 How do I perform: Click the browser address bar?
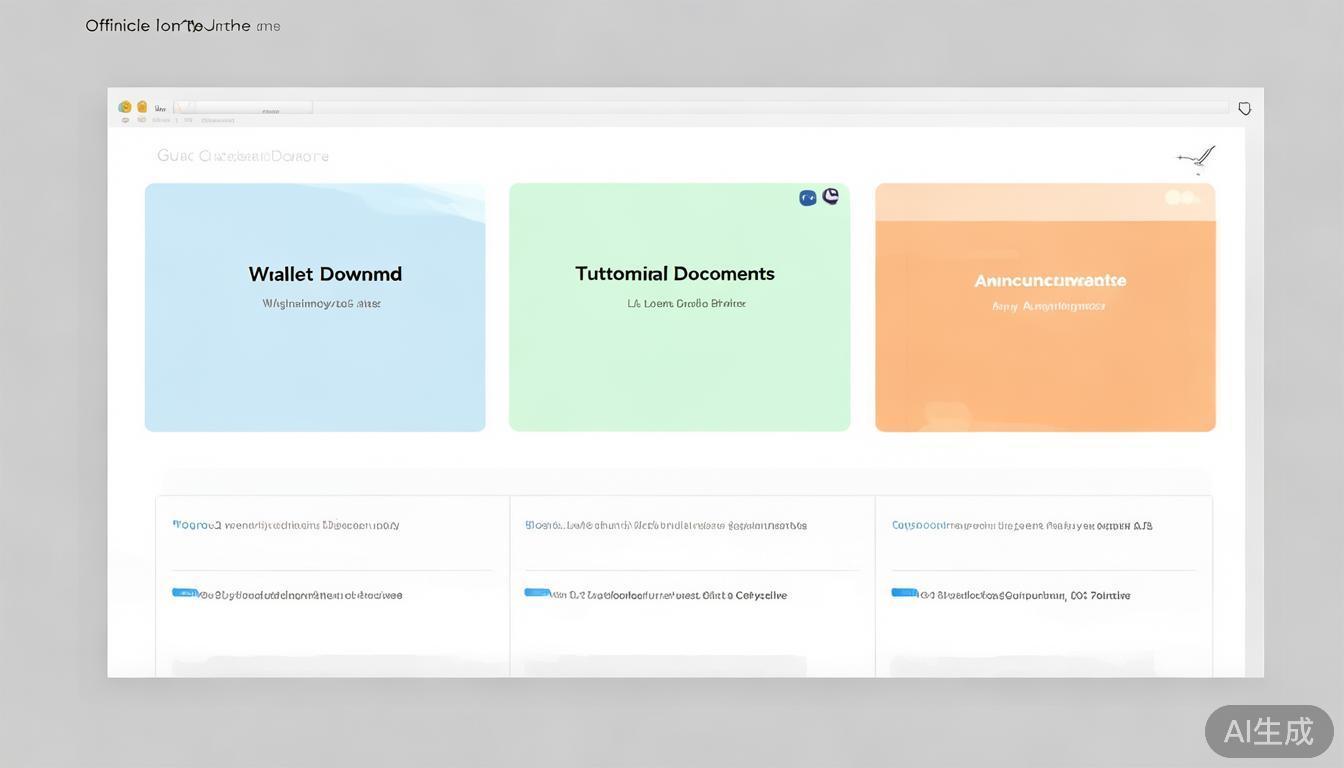click(770, 107)
